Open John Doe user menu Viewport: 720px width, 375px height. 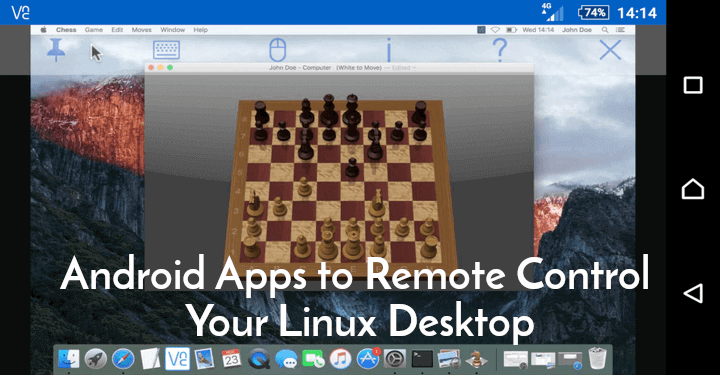pos(577,30)
